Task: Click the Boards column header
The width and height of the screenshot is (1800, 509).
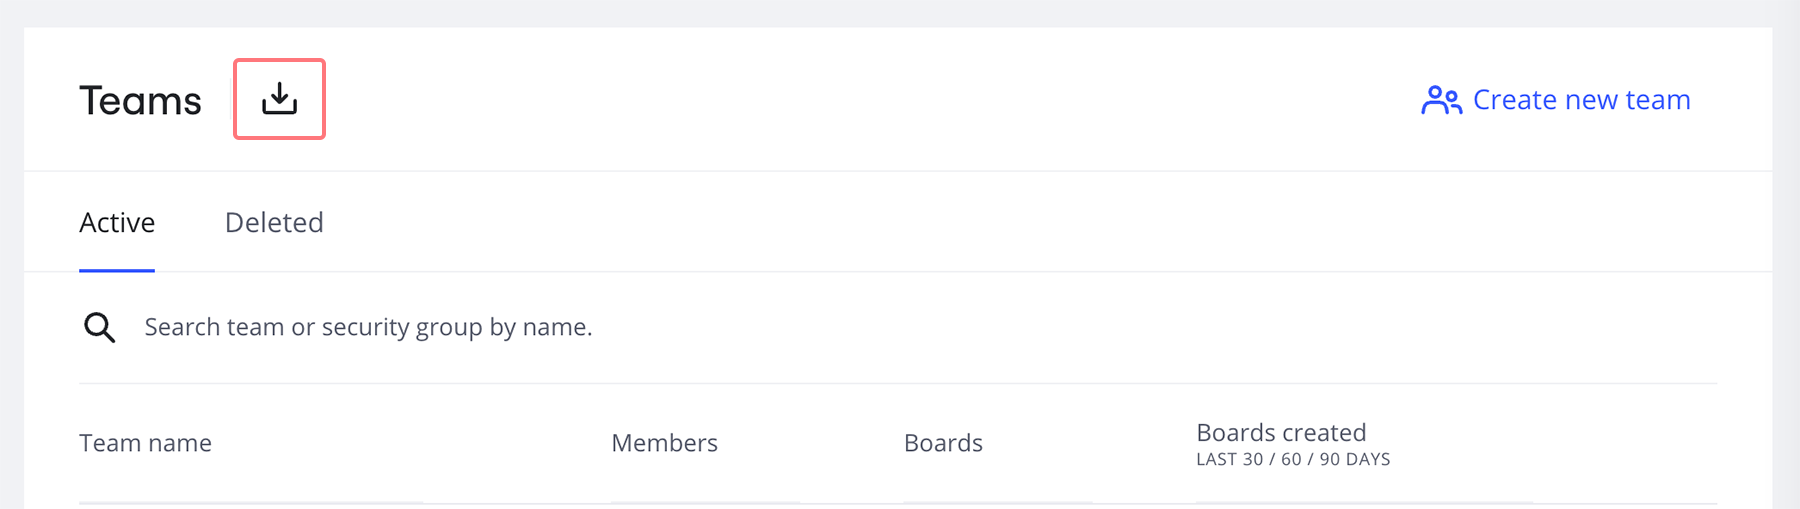Action: tap(943, 443)
